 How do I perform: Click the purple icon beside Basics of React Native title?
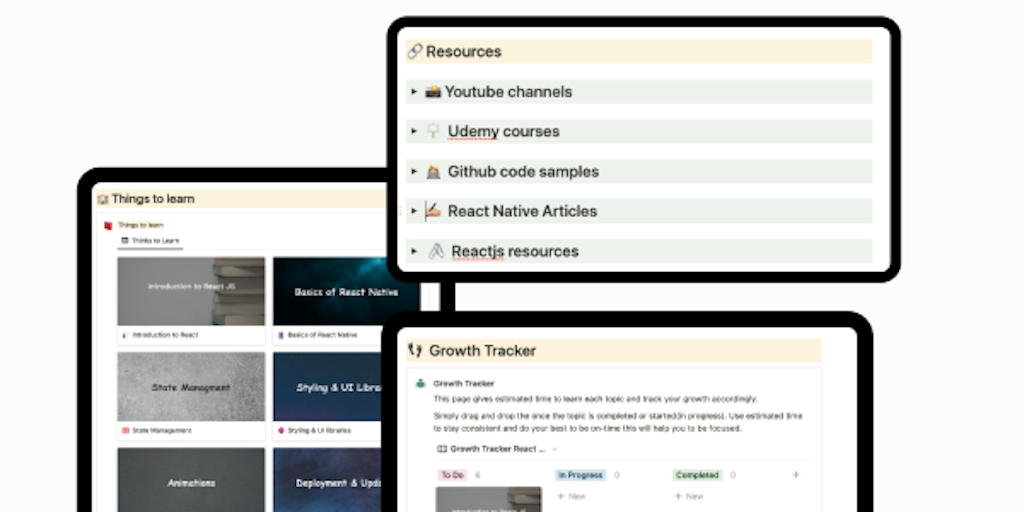pos(281,335)
